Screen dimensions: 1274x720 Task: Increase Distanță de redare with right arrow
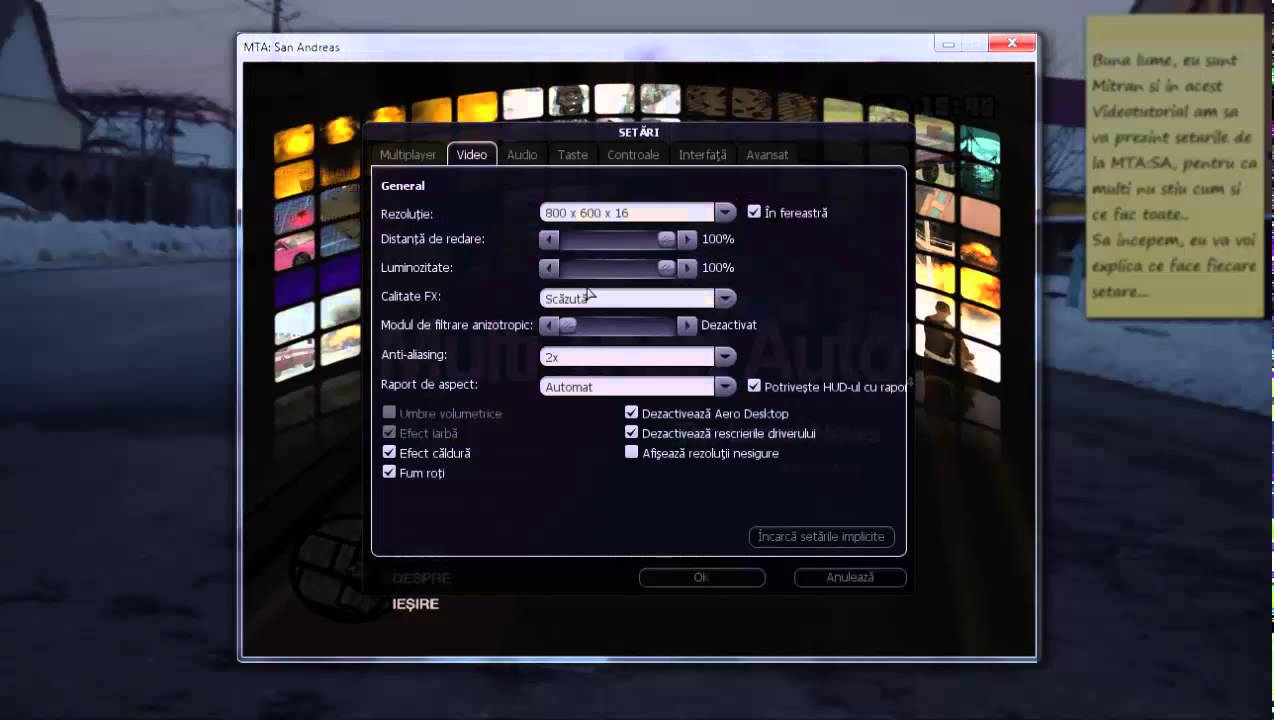coord(687,240)
